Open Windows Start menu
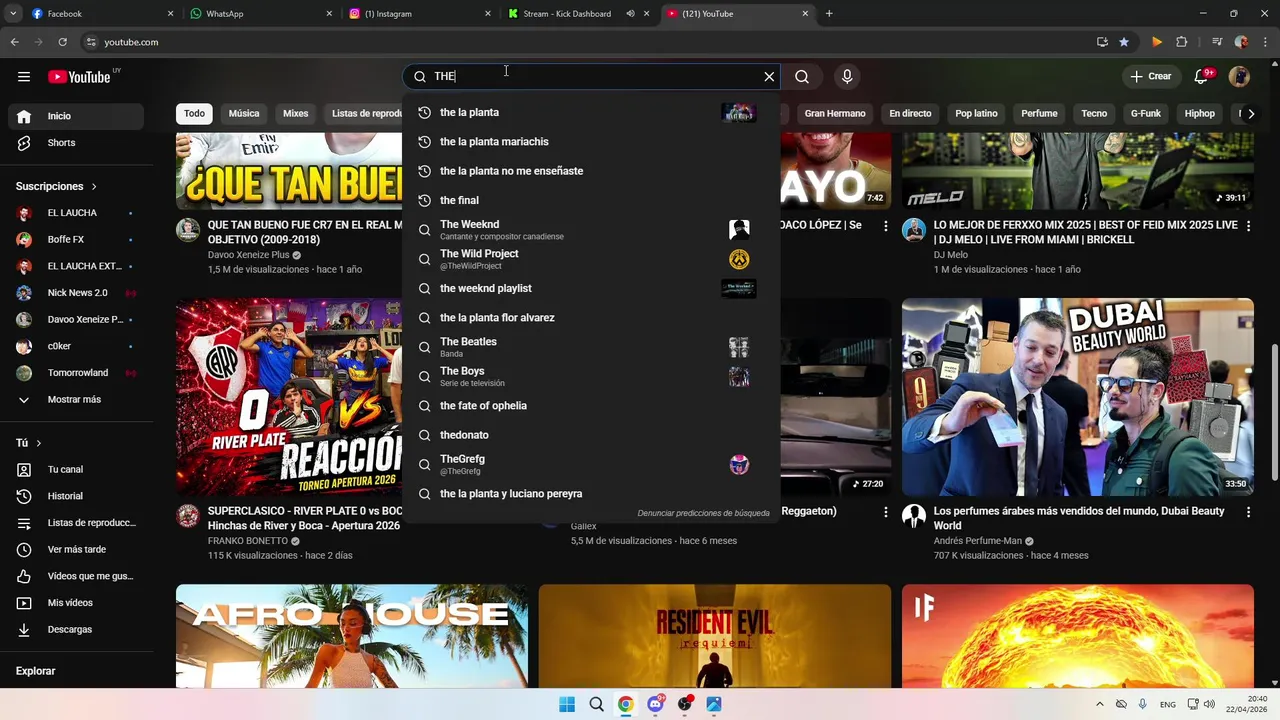 tap(567, 704)
